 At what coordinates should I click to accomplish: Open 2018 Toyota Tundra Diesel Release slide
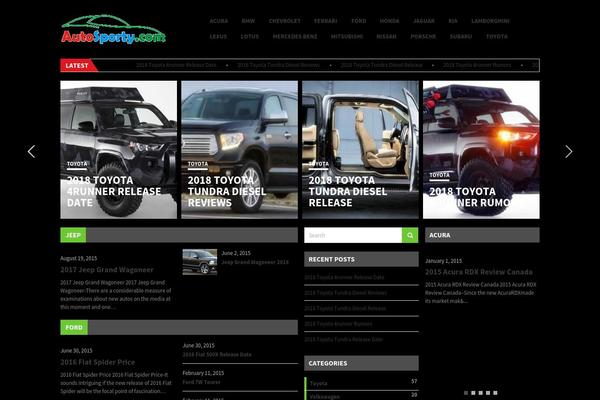tap(360, 150)
